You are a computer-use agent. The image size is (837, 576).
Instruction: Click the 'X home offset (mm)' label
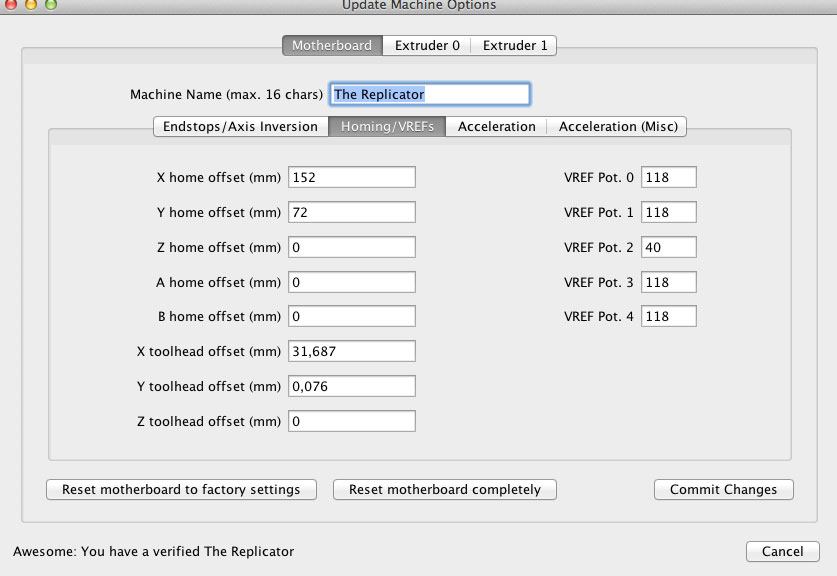click(x=219, y=177)
